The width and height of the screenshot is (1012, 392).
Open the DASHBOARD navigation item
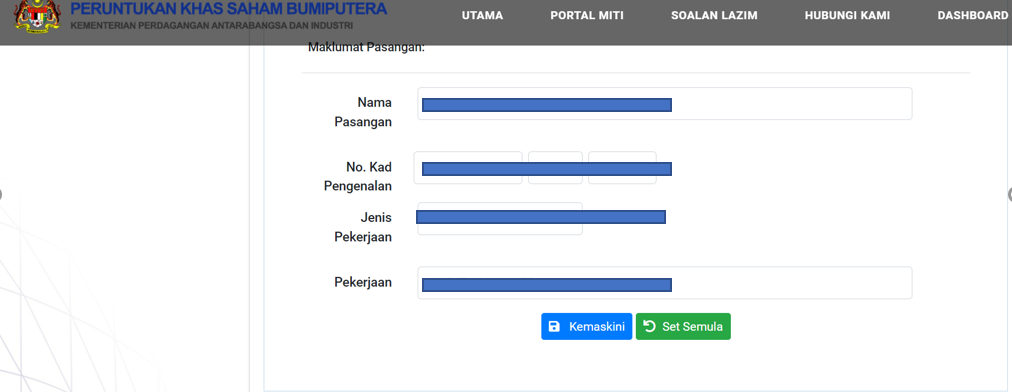click(973, 15)
